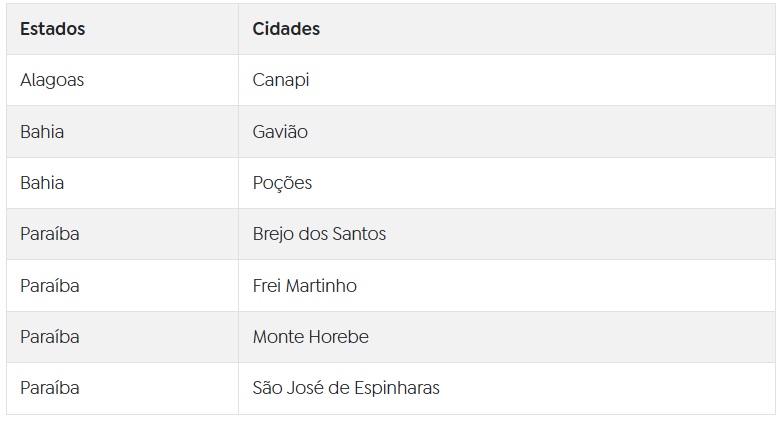Click the word Martinho in the table
Screen dimensions: 779x422
point(321,286)
